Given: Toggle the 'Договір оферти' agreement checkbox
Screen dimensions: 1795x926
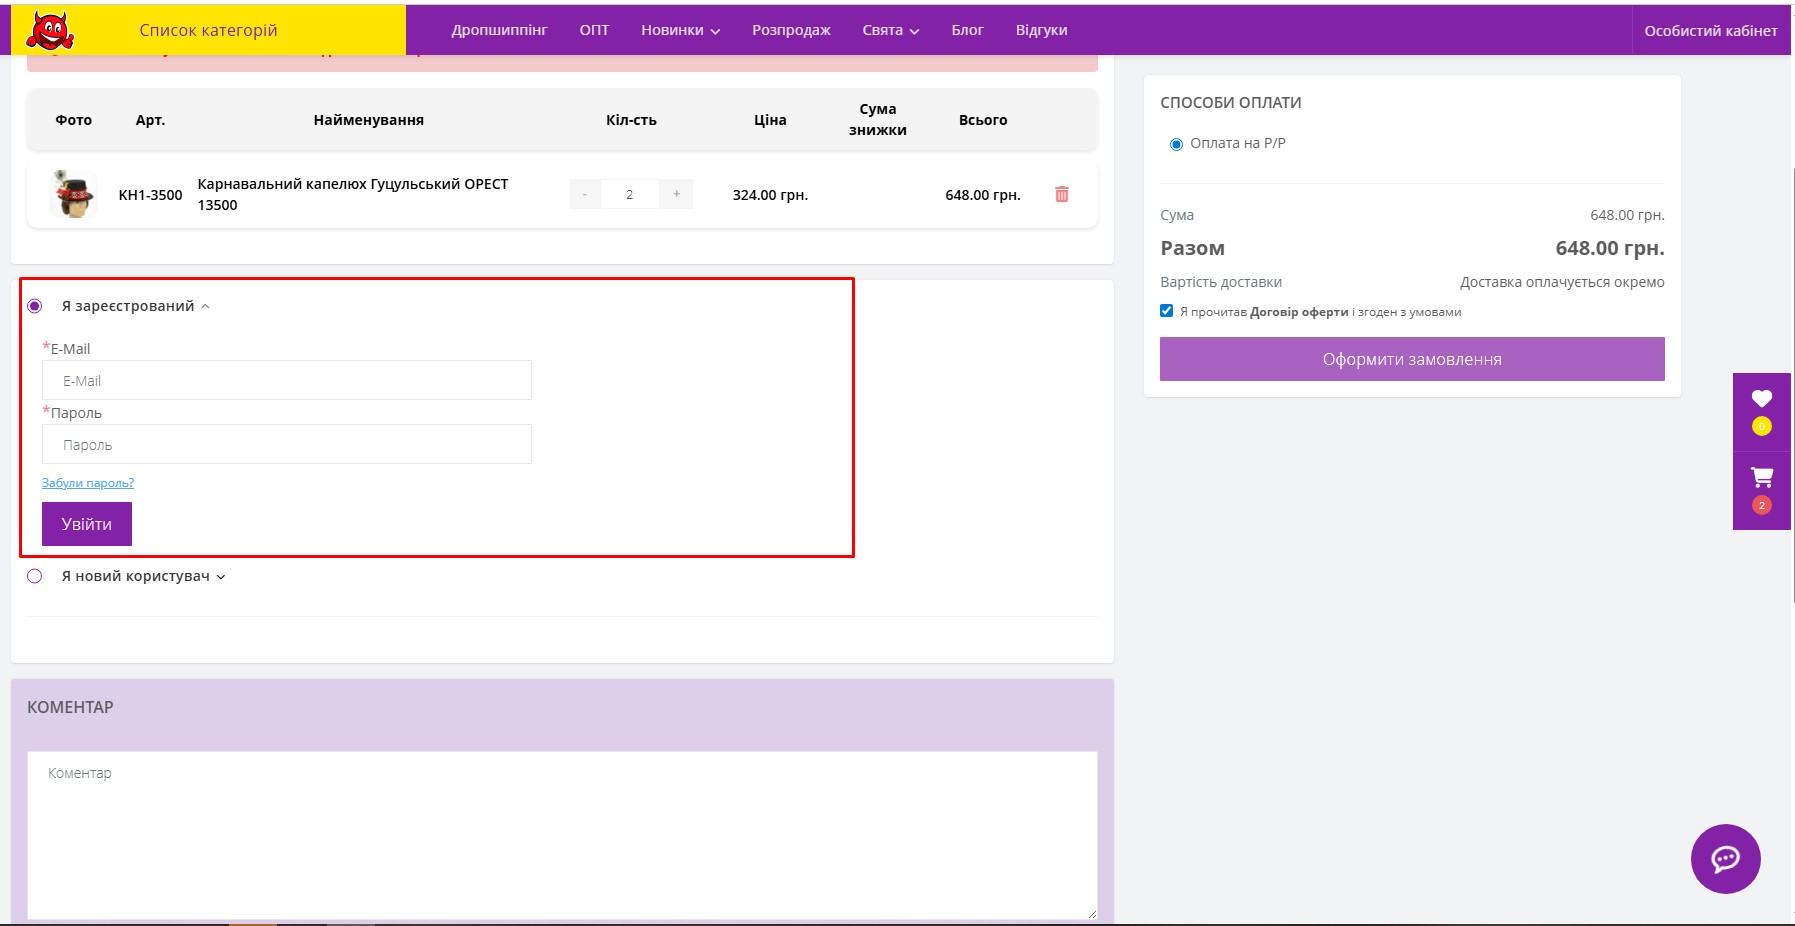Looking at the screenshot, I should pos(1166,311).
